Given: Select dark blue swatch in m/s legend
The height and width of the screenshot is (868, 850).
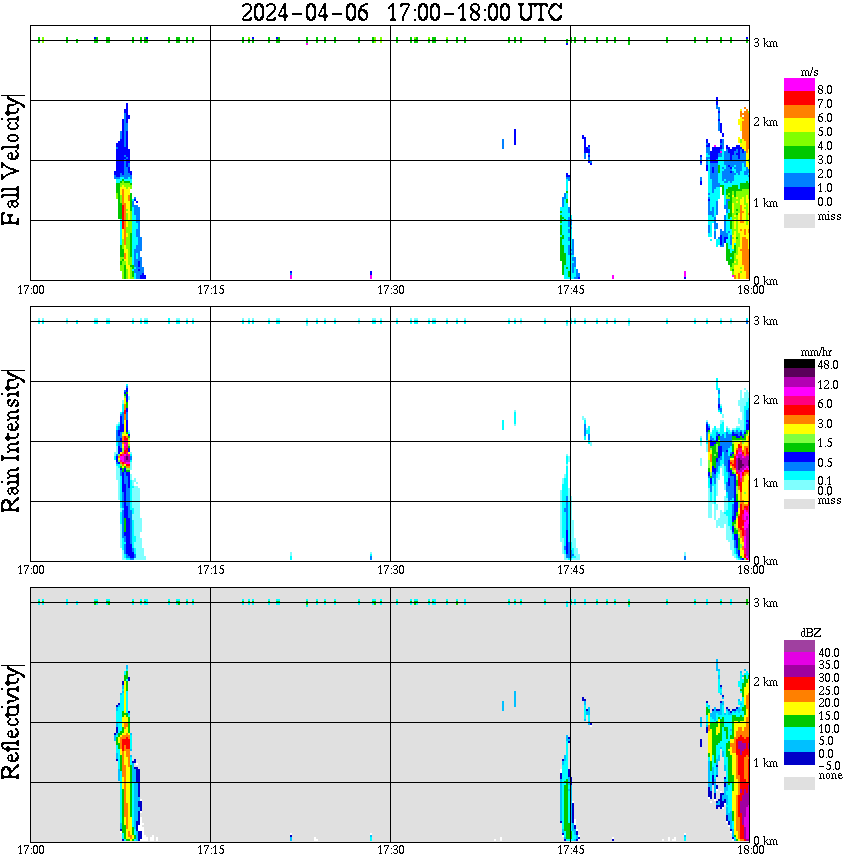Looking at the screenshot, I should [799, 193].
